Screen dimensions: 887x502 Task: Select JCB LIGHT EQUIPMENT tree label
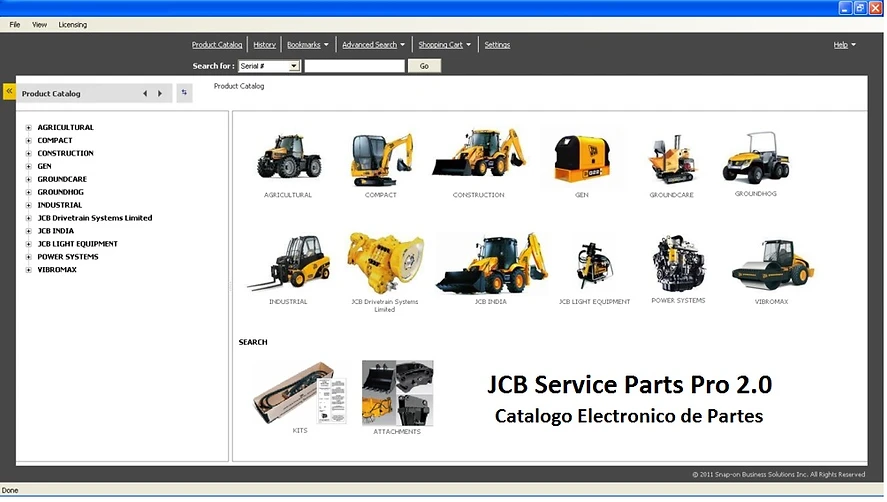click(77, 244)
